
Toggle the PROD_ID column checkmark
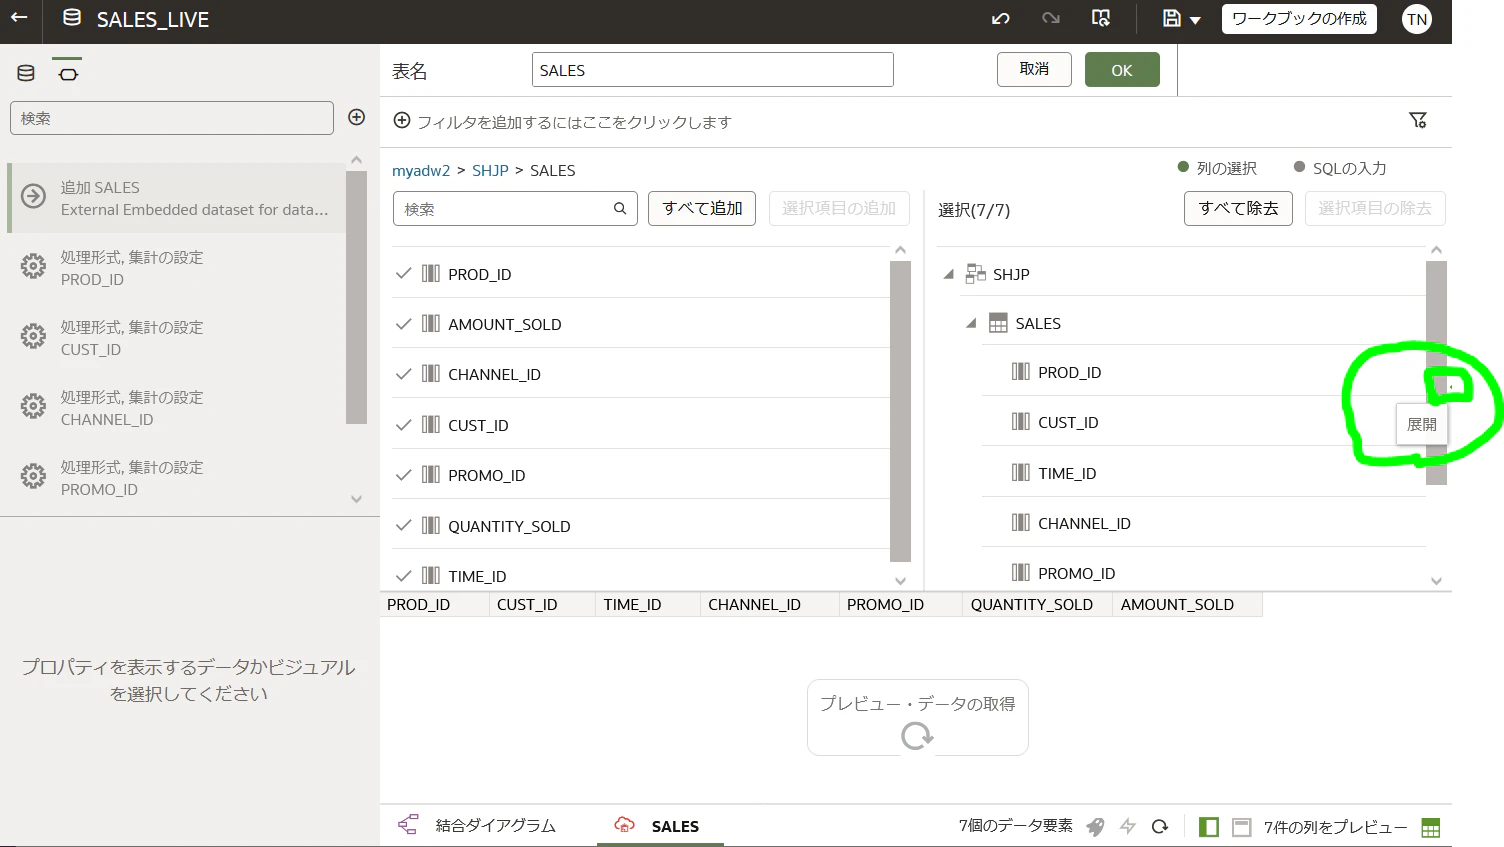403,273
